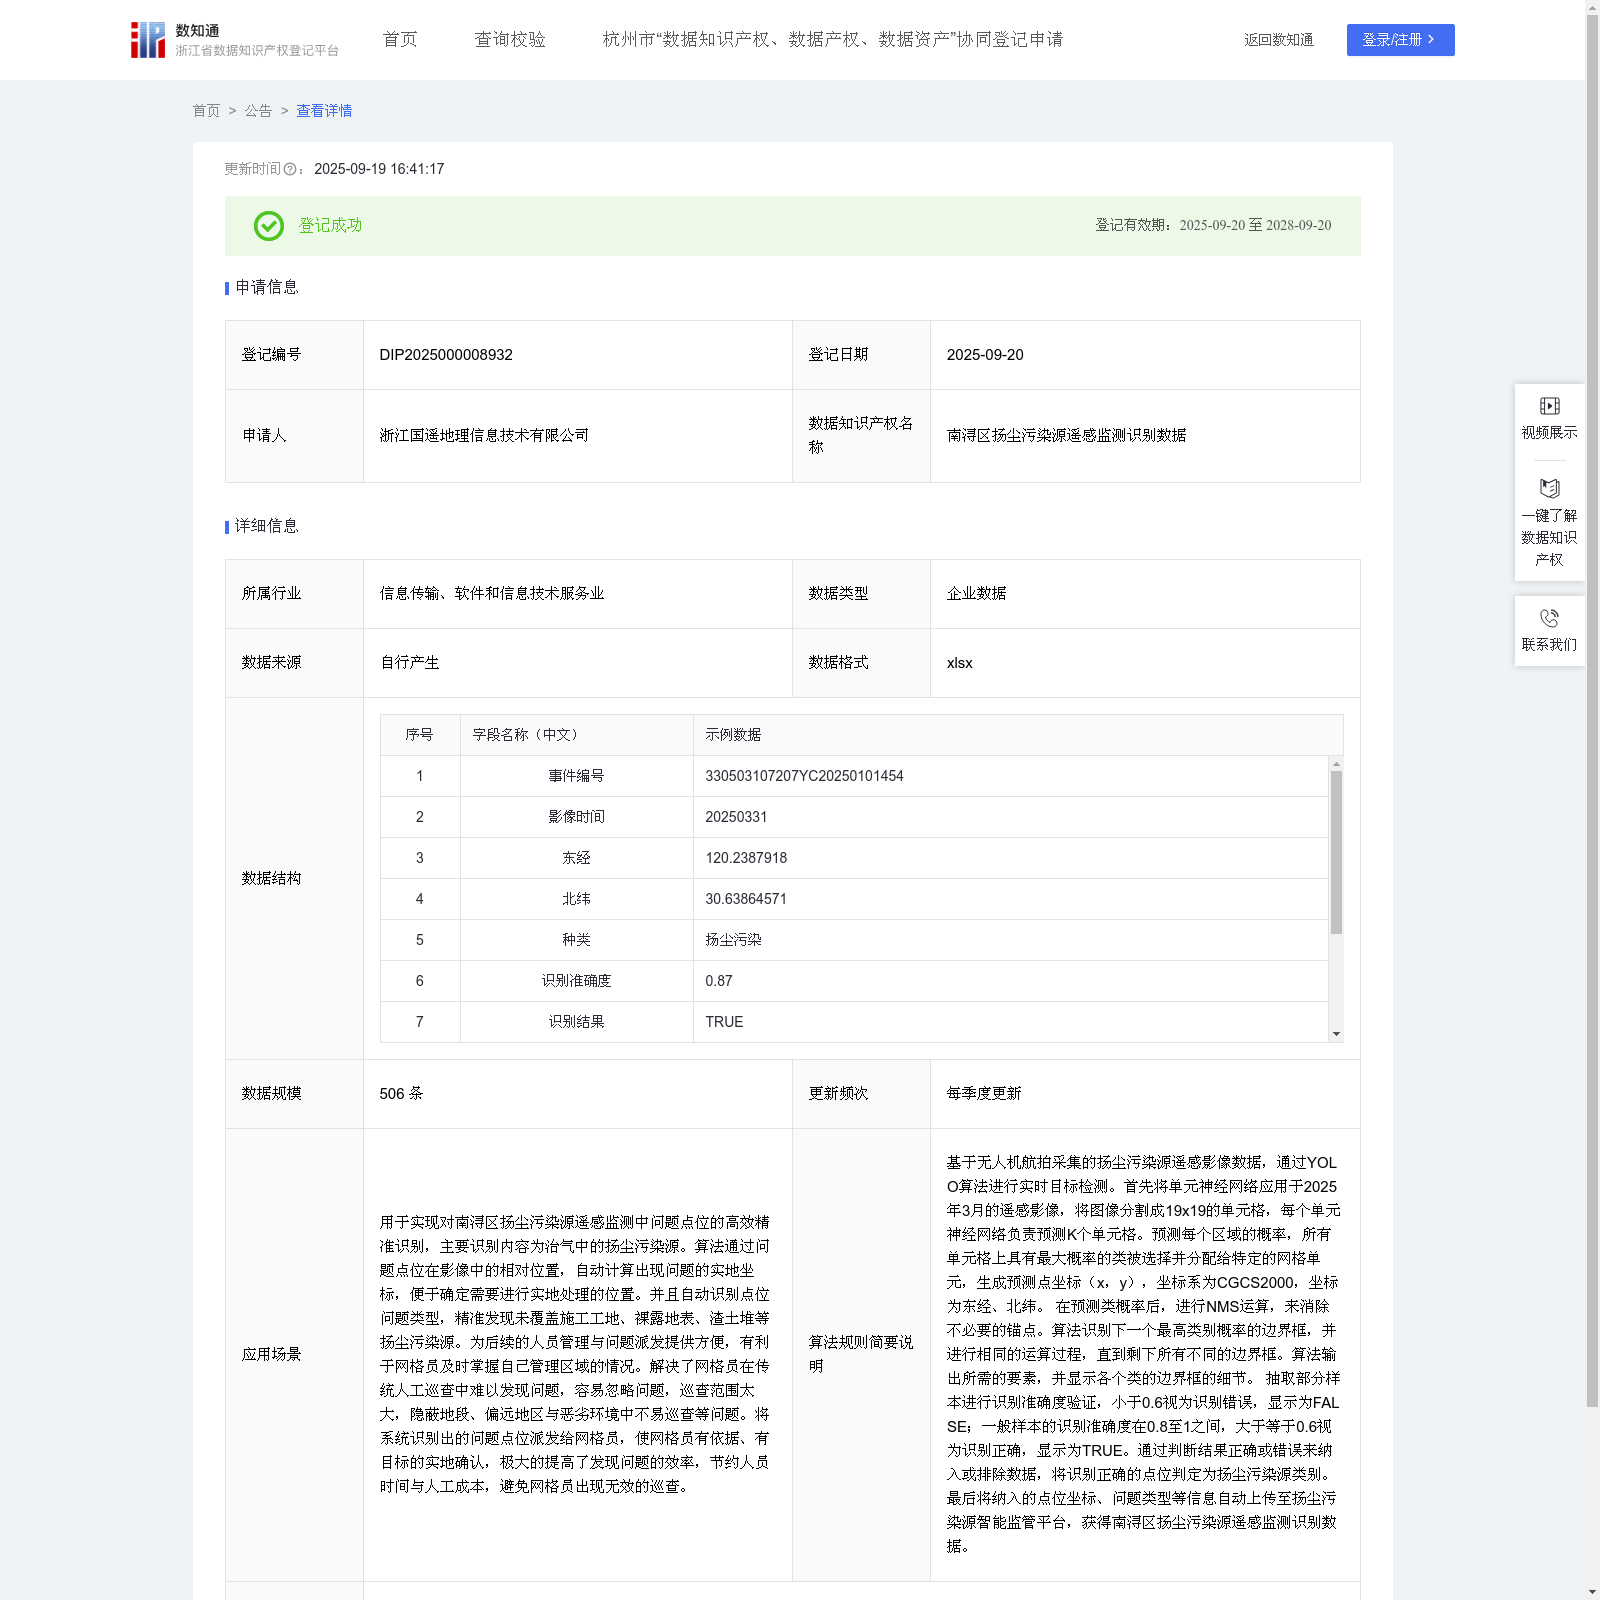Click 公告 in the breadcrumb

pos(258,111)
